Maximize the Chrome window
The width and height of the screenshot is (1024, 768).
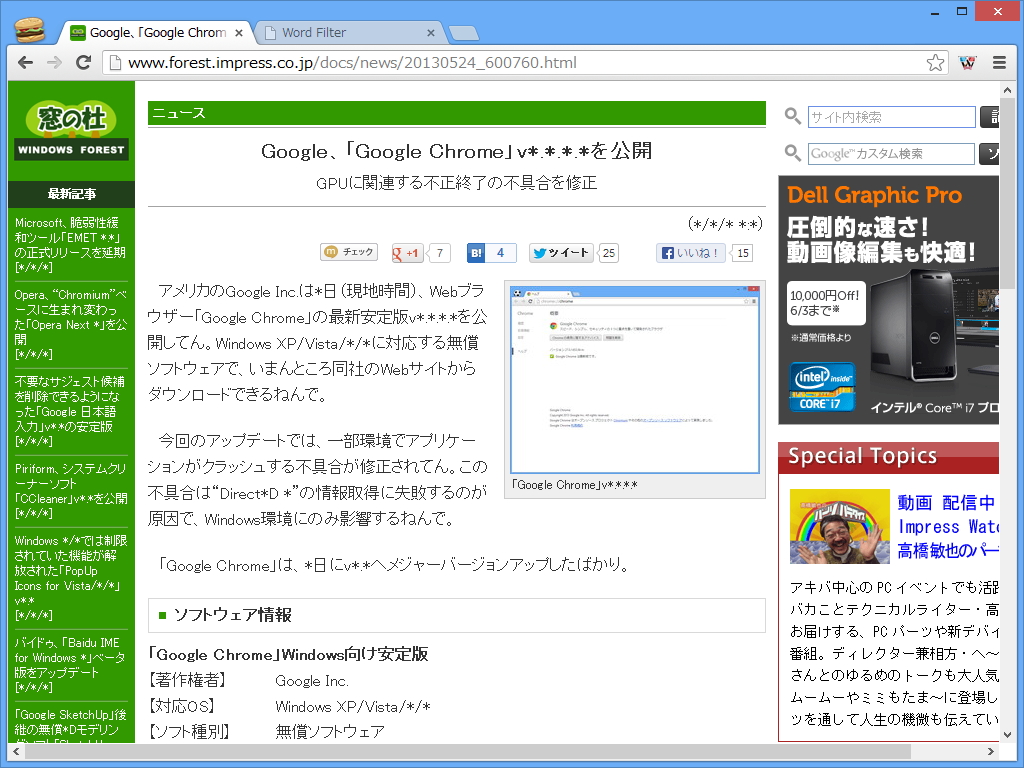coord(962,12)
